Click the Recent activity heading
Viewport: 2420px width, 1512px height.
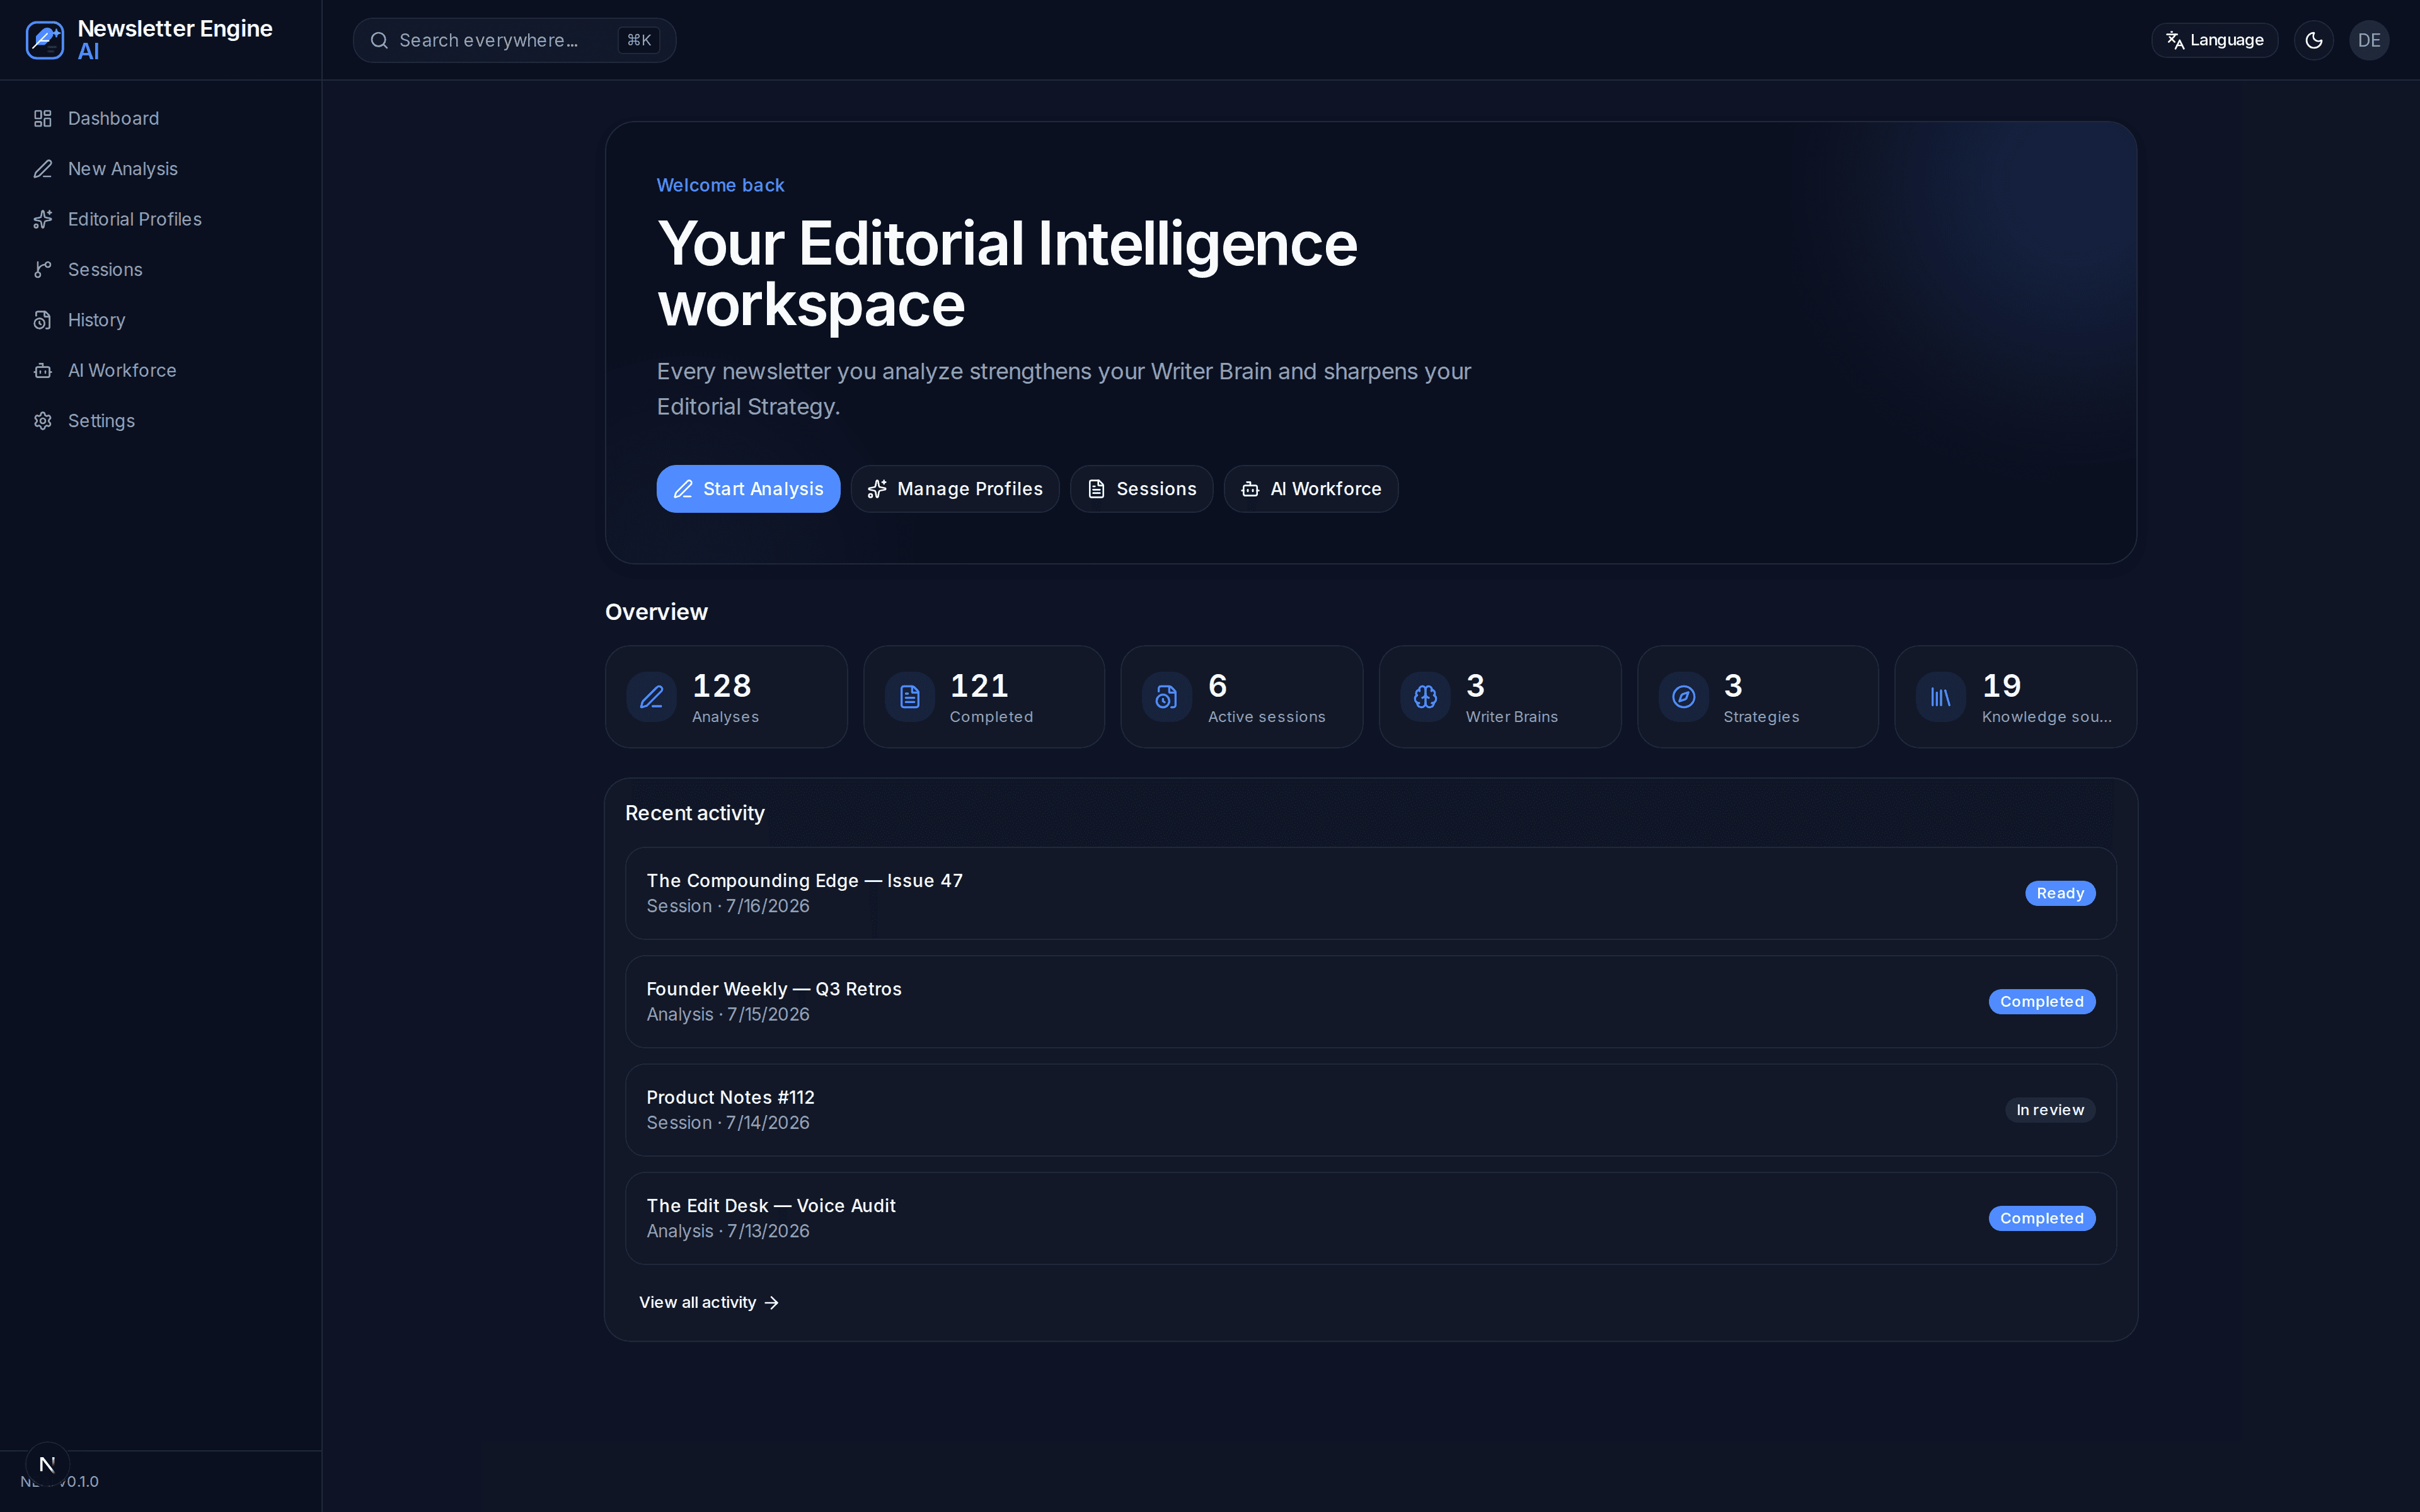(695, 813)
